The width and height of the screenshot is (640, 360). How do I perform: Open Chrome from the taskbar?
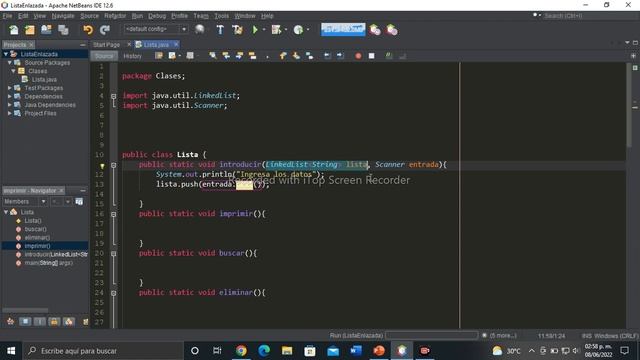[x=241, y=351]
